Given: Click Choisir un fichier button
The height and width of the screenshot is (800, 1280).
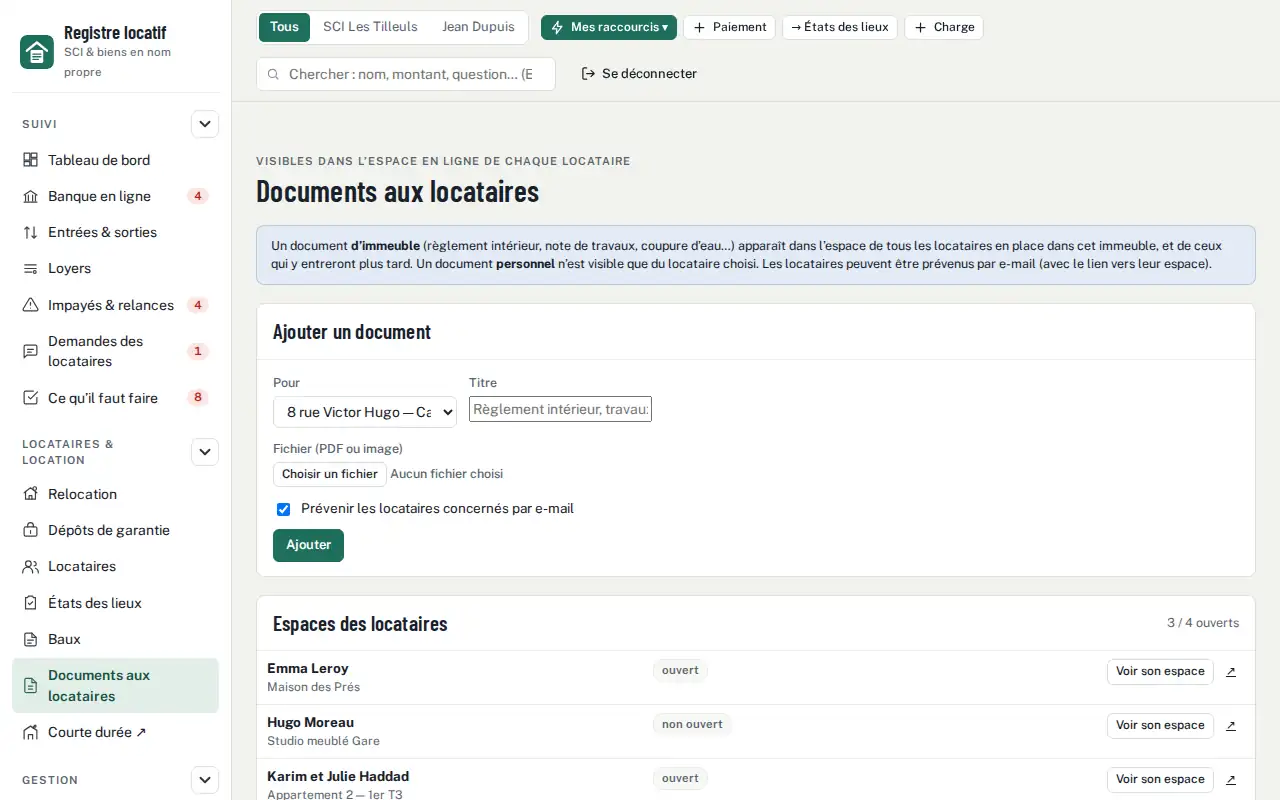Looking at the screenshot, I should coord(330,474).
